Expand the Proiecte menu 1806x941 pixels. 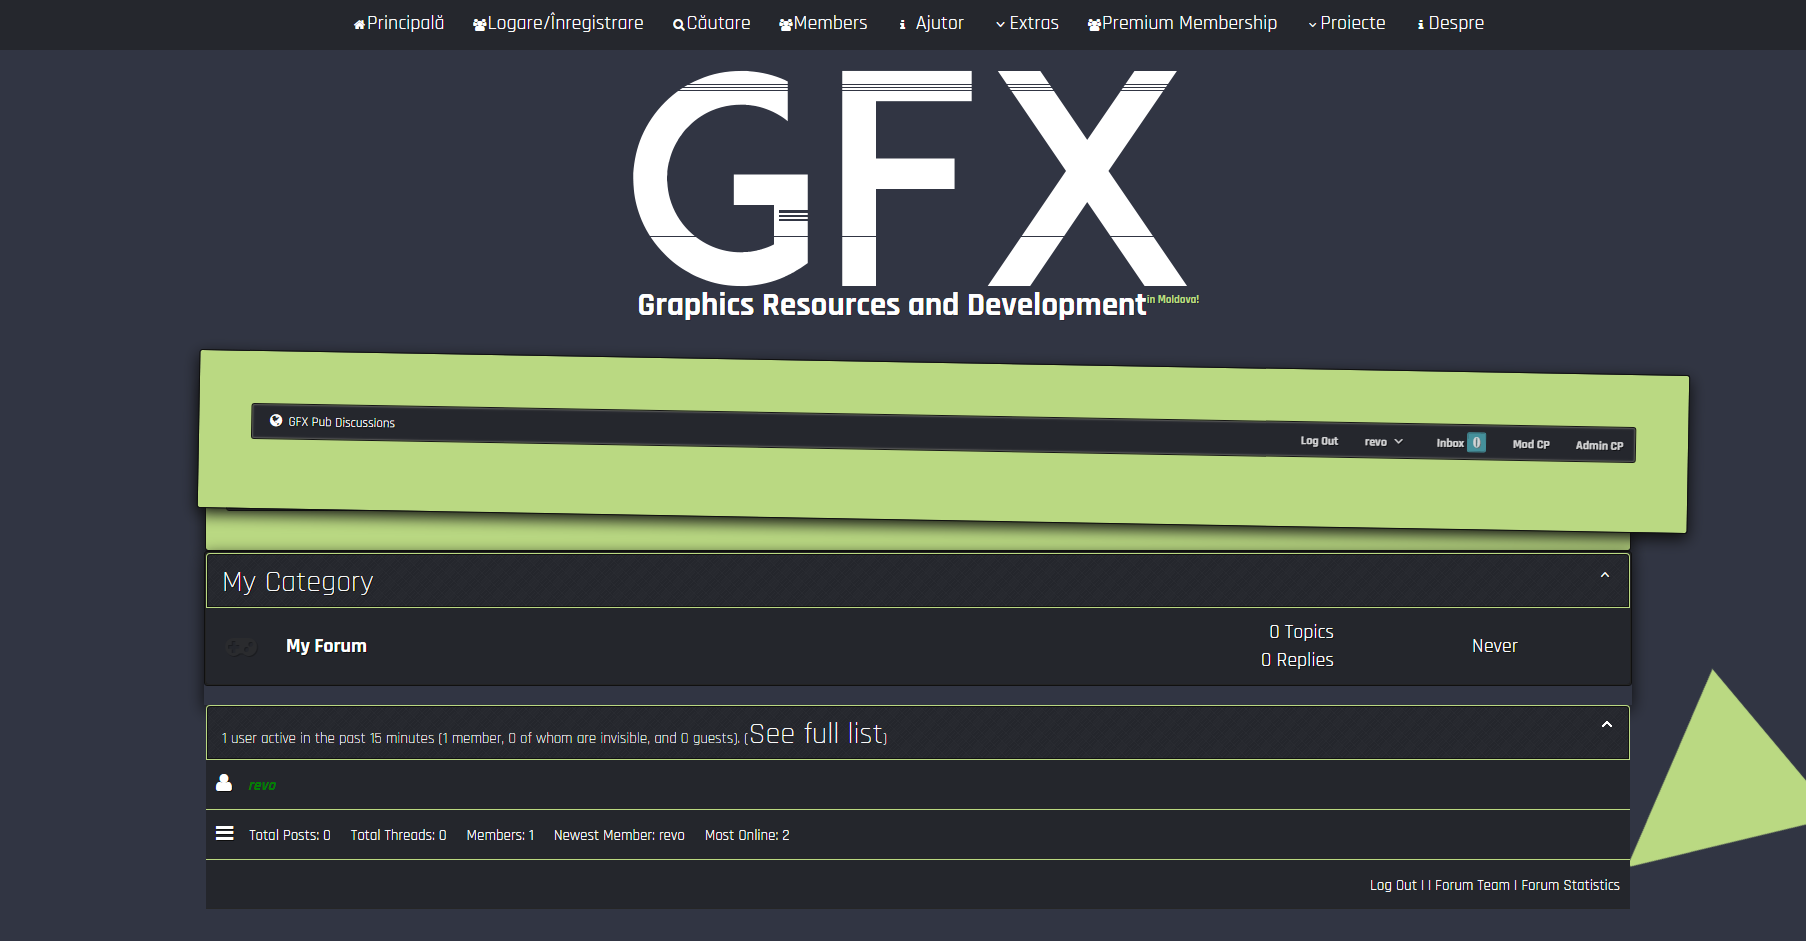[x=1346, y=23]
